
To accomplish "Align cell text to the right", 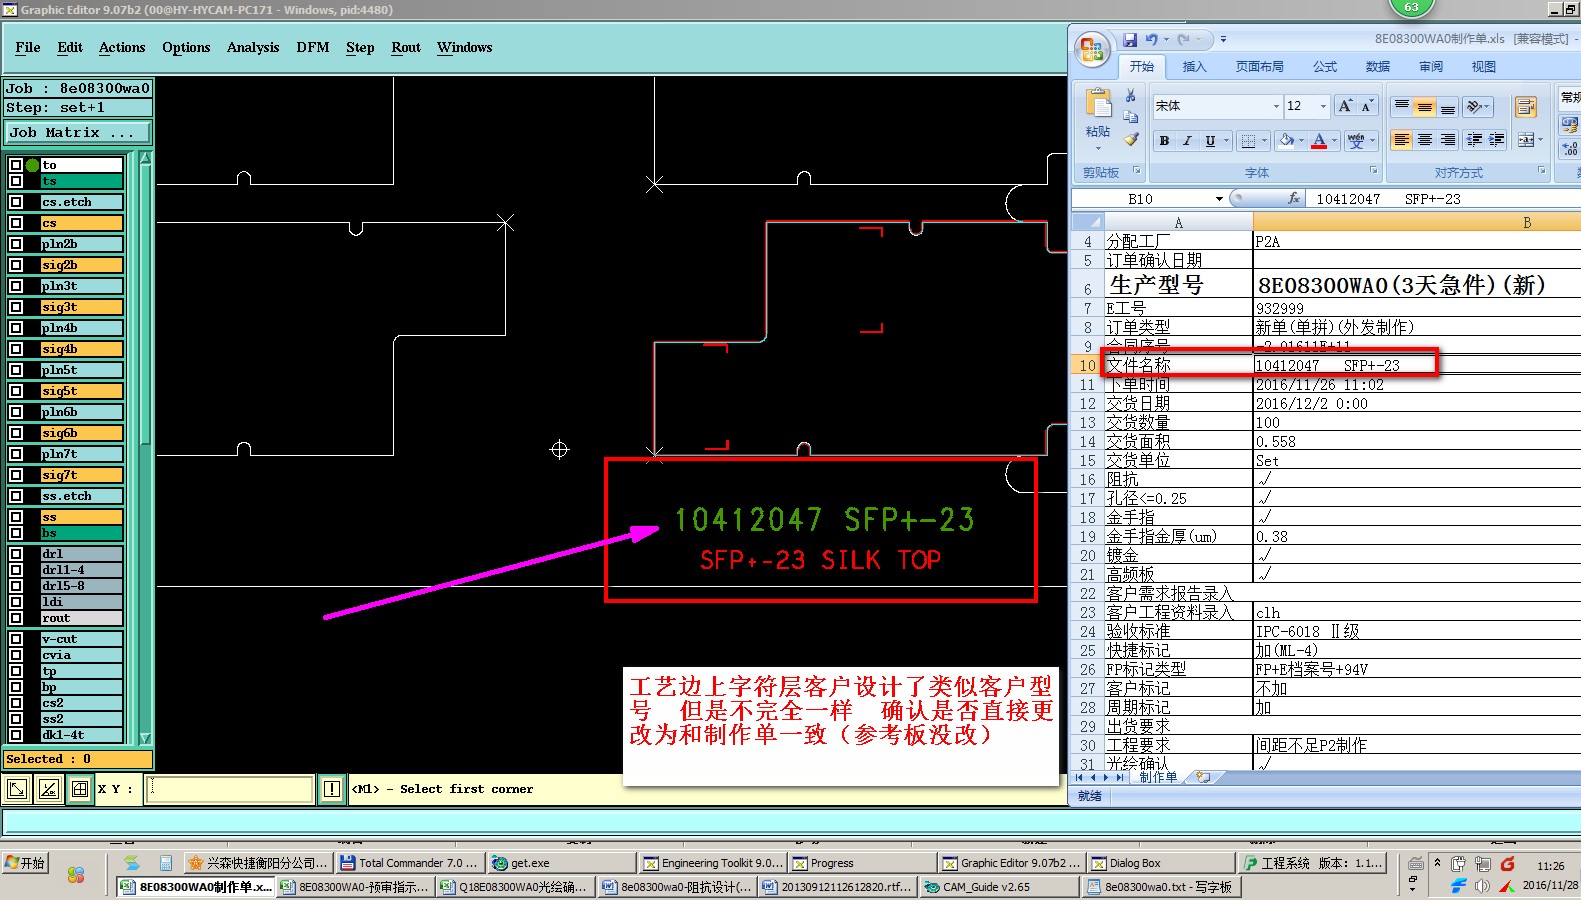I will 1448,140.
